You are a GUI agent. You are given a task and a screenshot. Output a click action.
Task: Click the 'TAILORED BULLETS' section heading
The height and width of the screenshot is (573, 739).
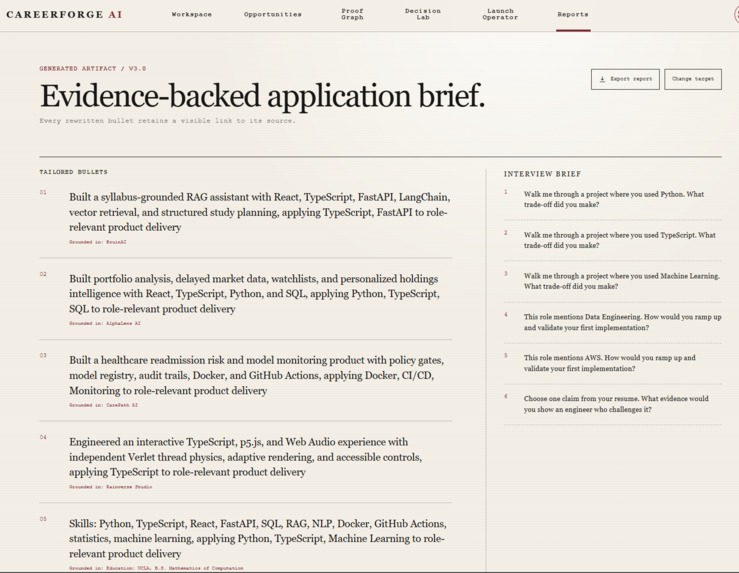pos(73,172)
